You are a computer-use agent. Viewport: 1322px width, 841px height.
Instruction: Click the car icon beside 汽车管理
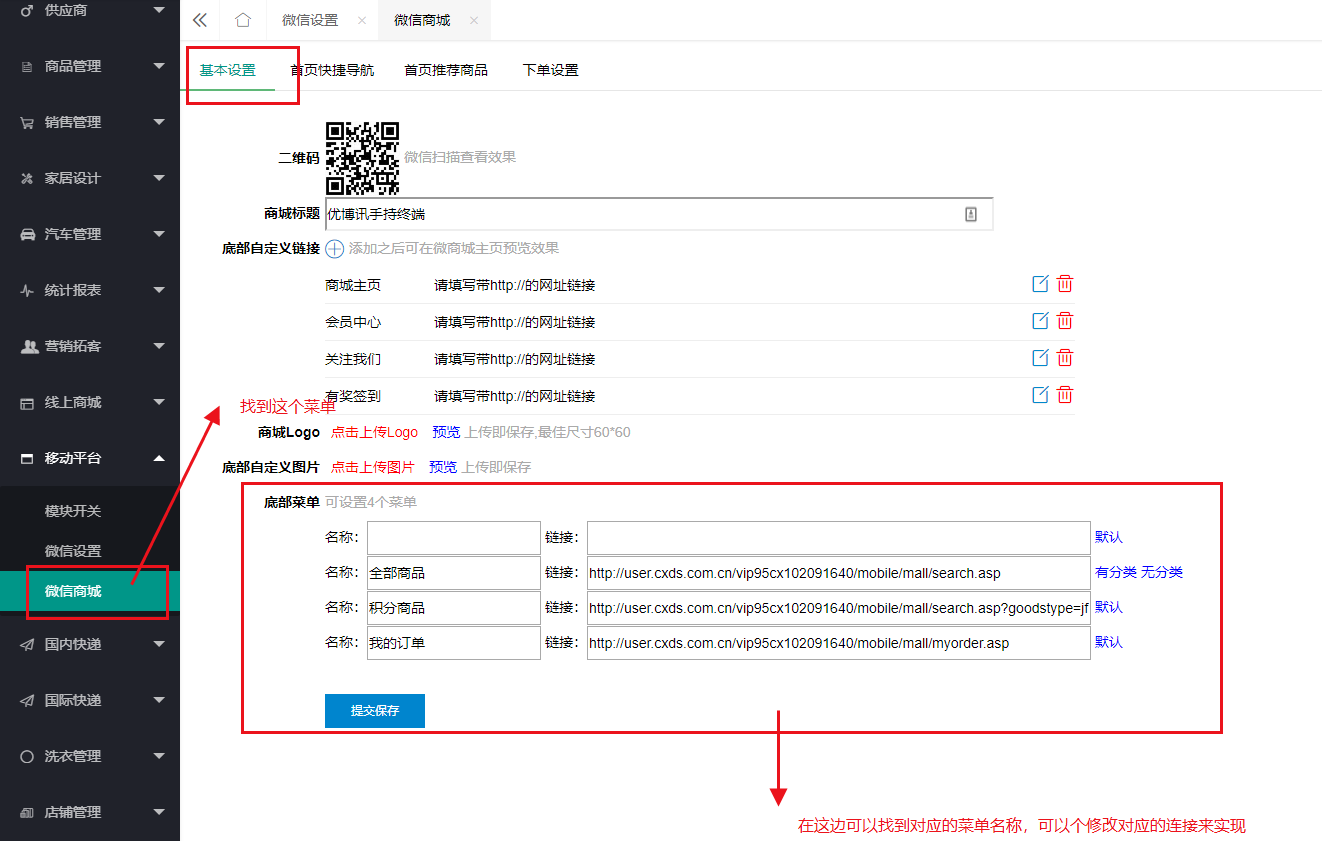click(x=27, y=234)
